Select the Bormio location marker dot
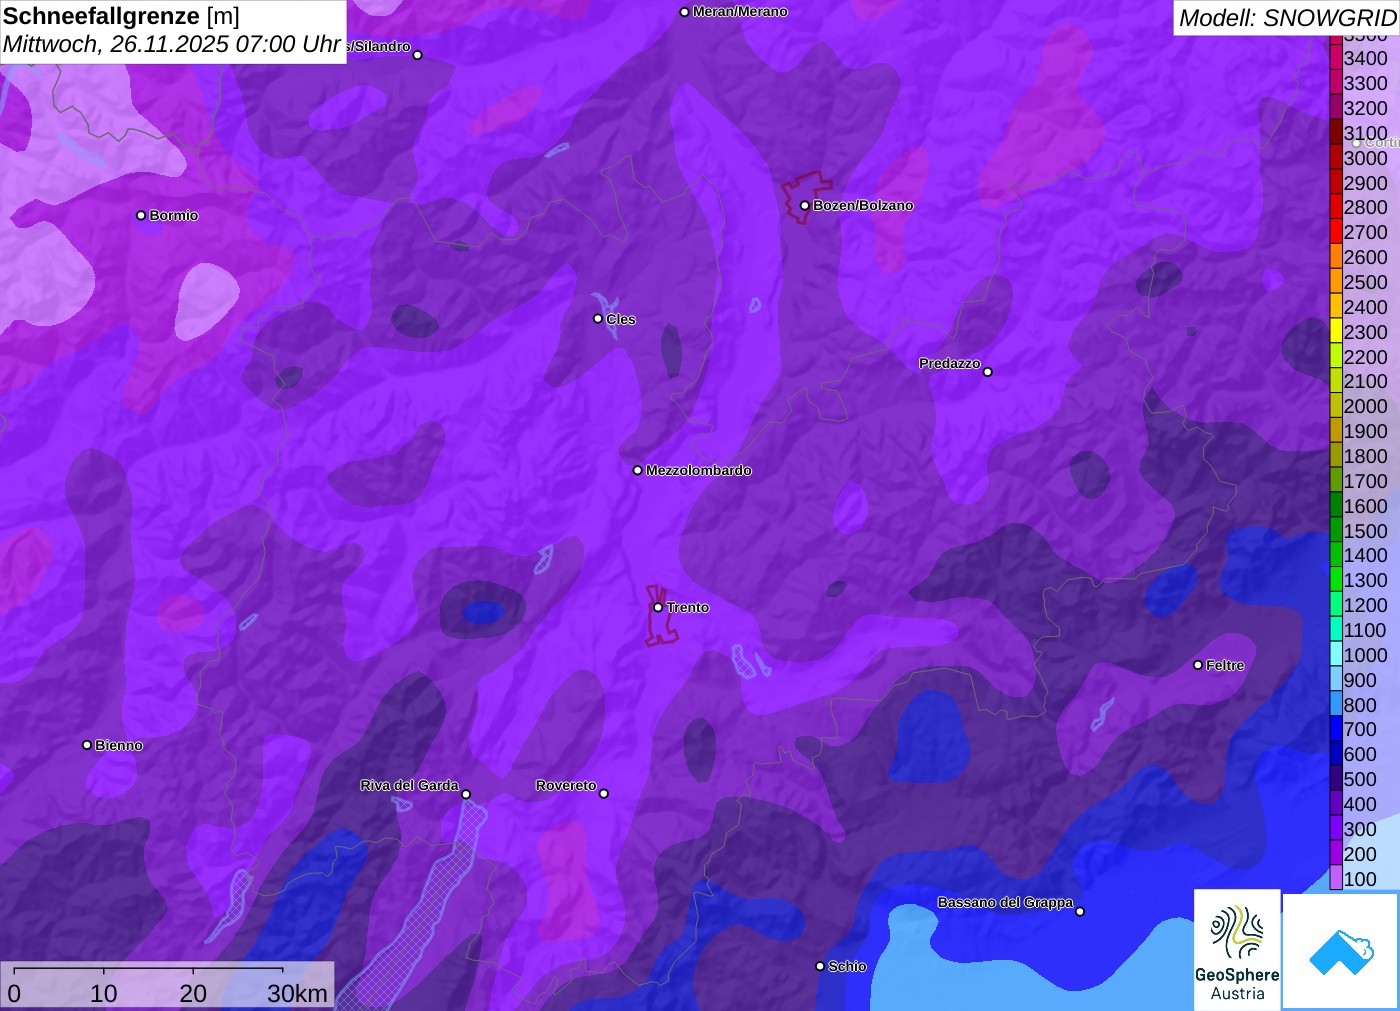The height and width of the screenshot is (1011, 1400). click(141, 215)
